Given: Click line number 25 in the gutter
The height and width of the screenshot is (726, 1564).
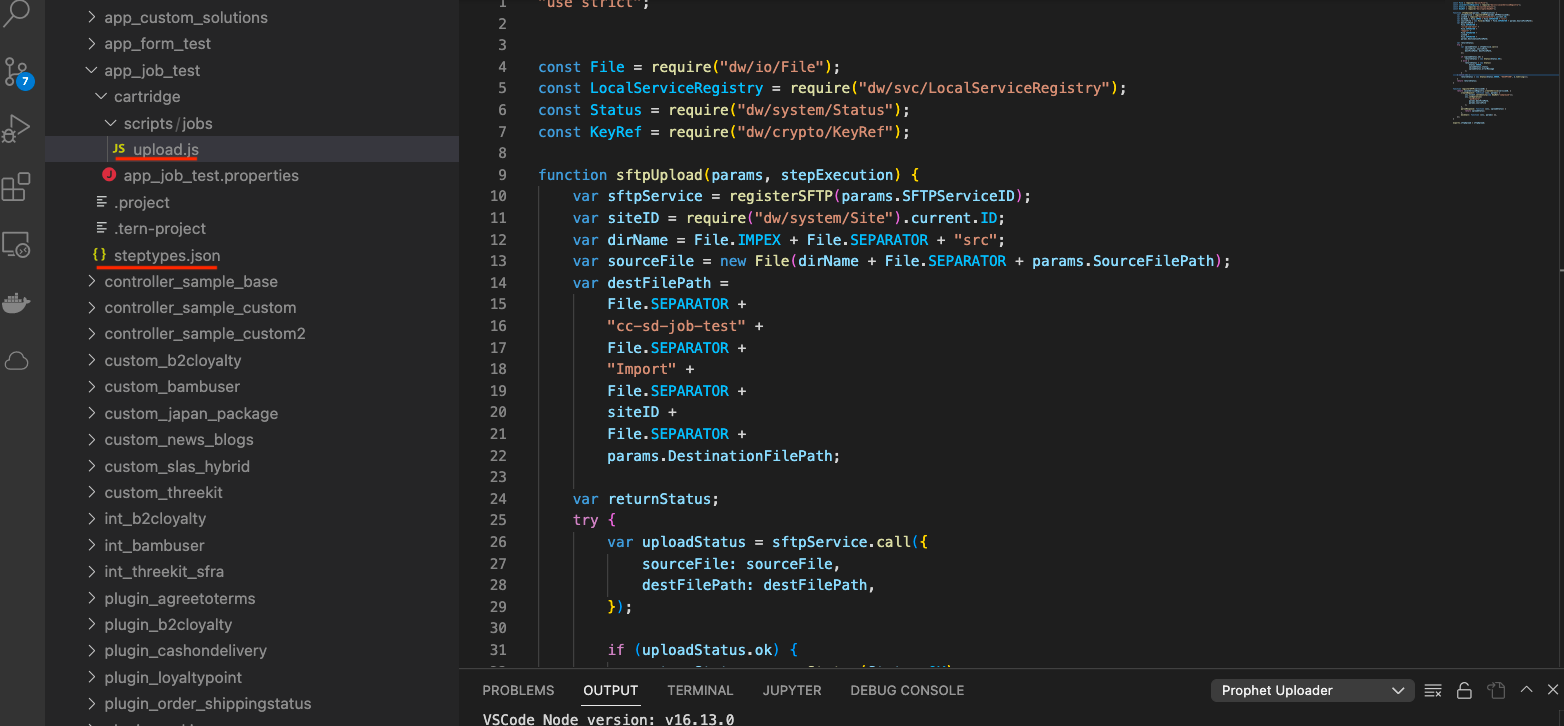Looking at the screenshot, I should pos(498,520).
